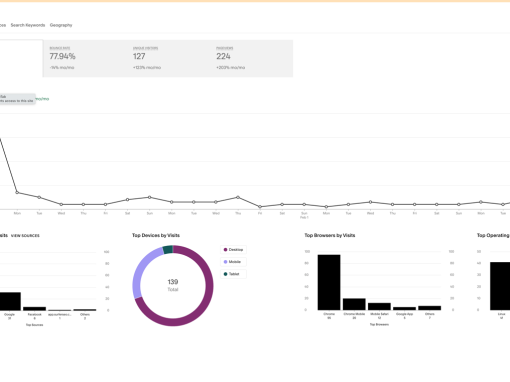Viewport: 510px width, 382px height.
Task: Click the 'Top Browsers by Visits' heading
Action: 330,235
